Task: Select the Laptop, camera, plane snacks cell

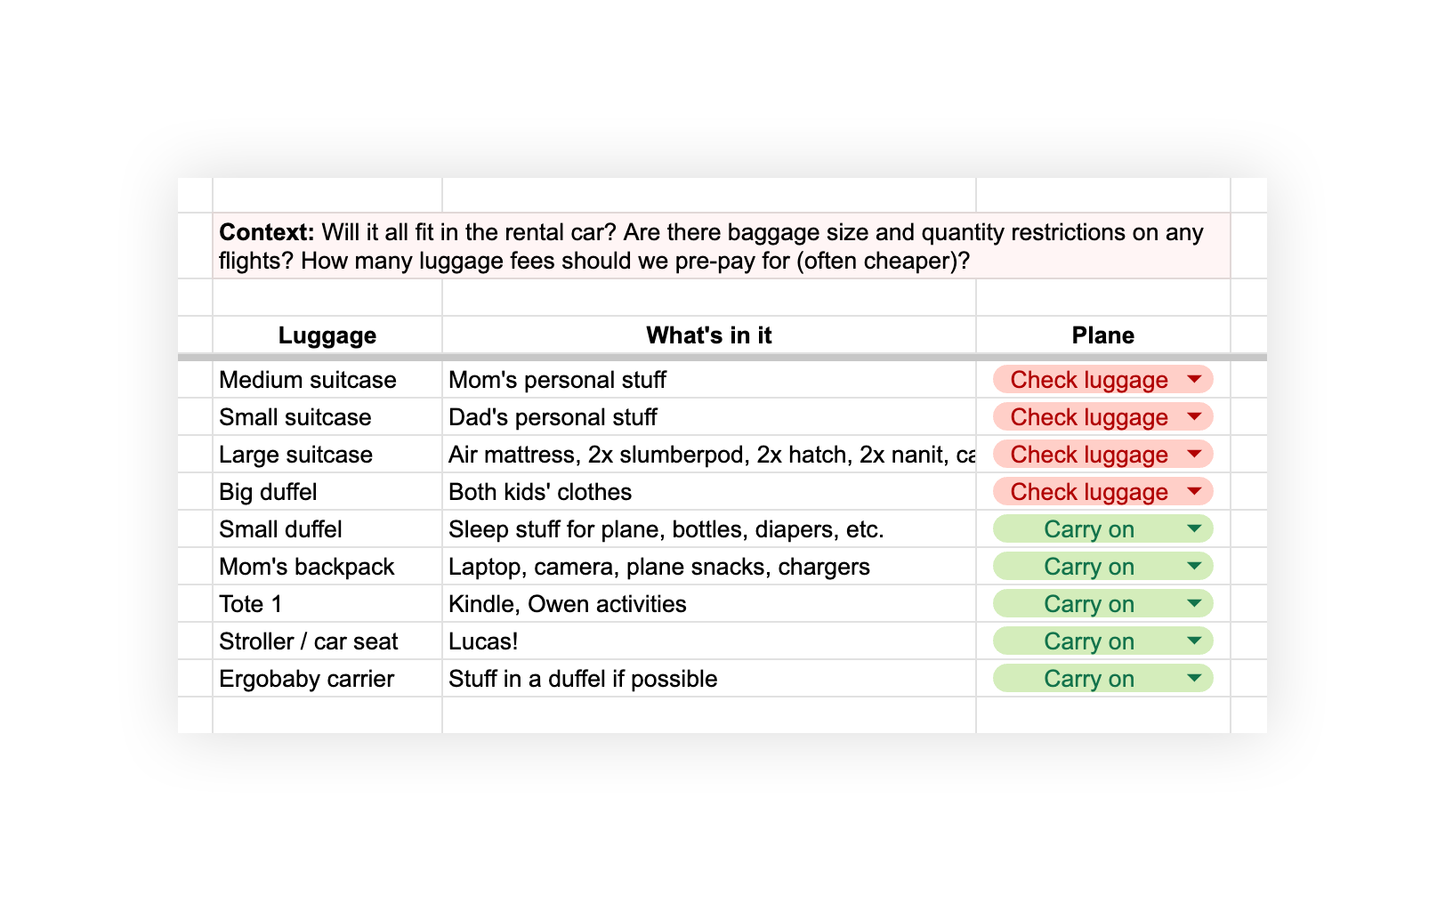Action: pyautogui.click(x=708, y=567)
